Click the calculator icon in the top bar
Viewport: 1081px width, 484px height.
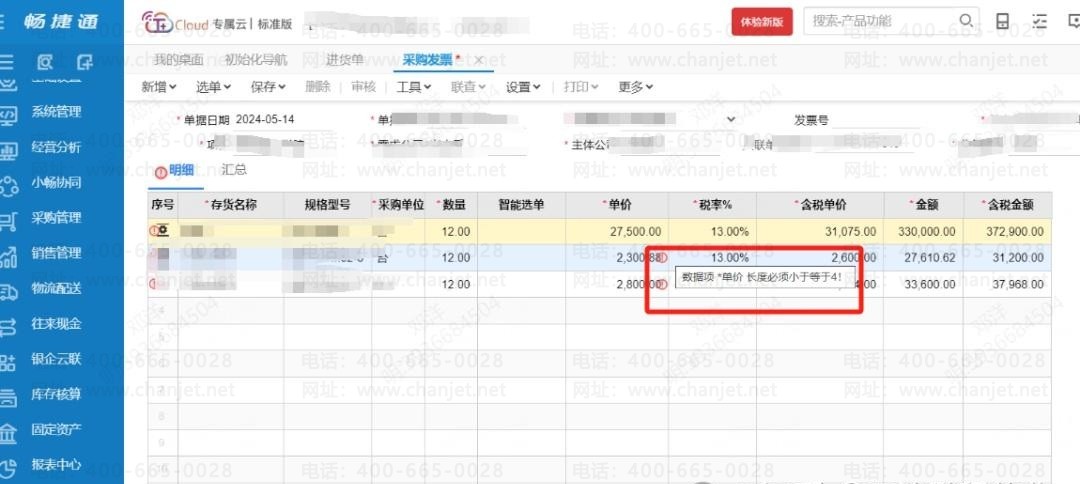(1002, 21)
